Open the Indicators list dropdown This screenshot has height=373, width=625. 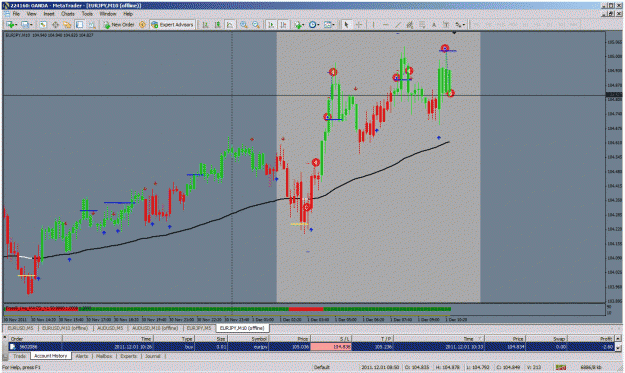tap(299, 25)
